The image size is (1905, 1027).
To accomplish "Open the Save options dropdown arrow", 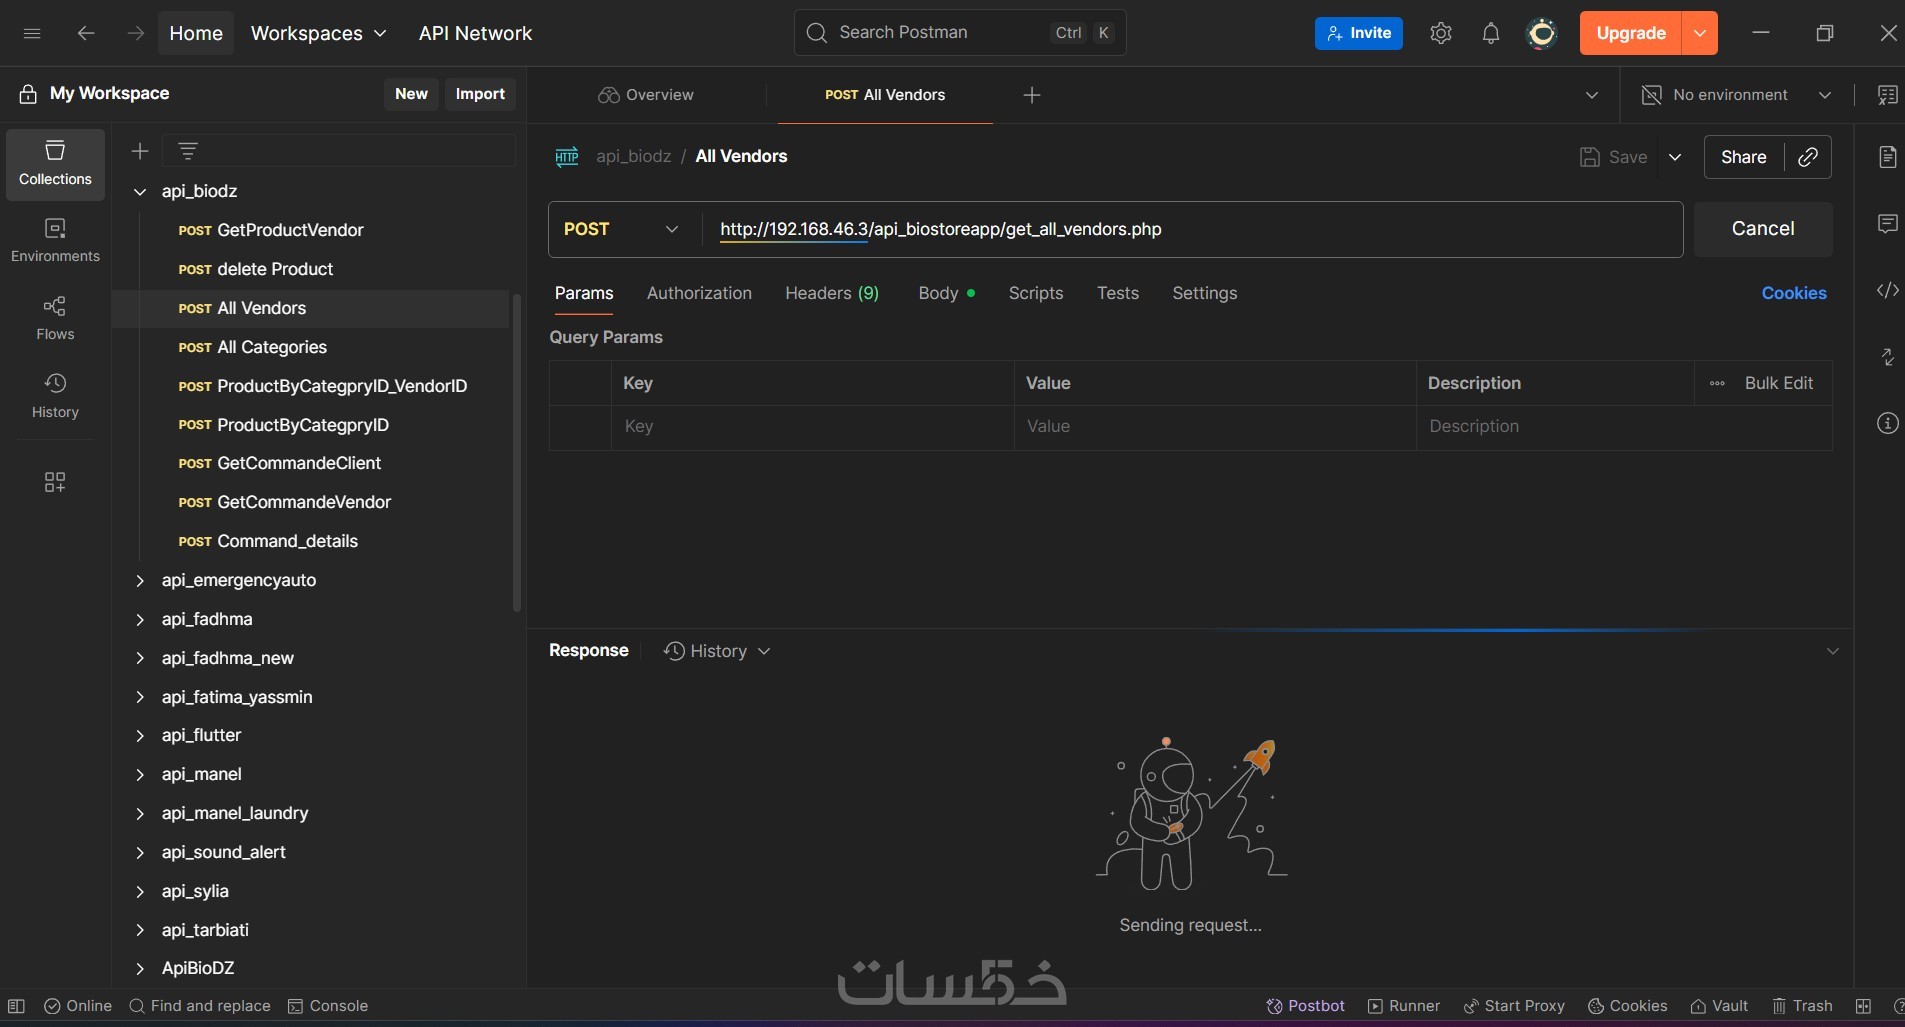I will (x=1675, y=157).
